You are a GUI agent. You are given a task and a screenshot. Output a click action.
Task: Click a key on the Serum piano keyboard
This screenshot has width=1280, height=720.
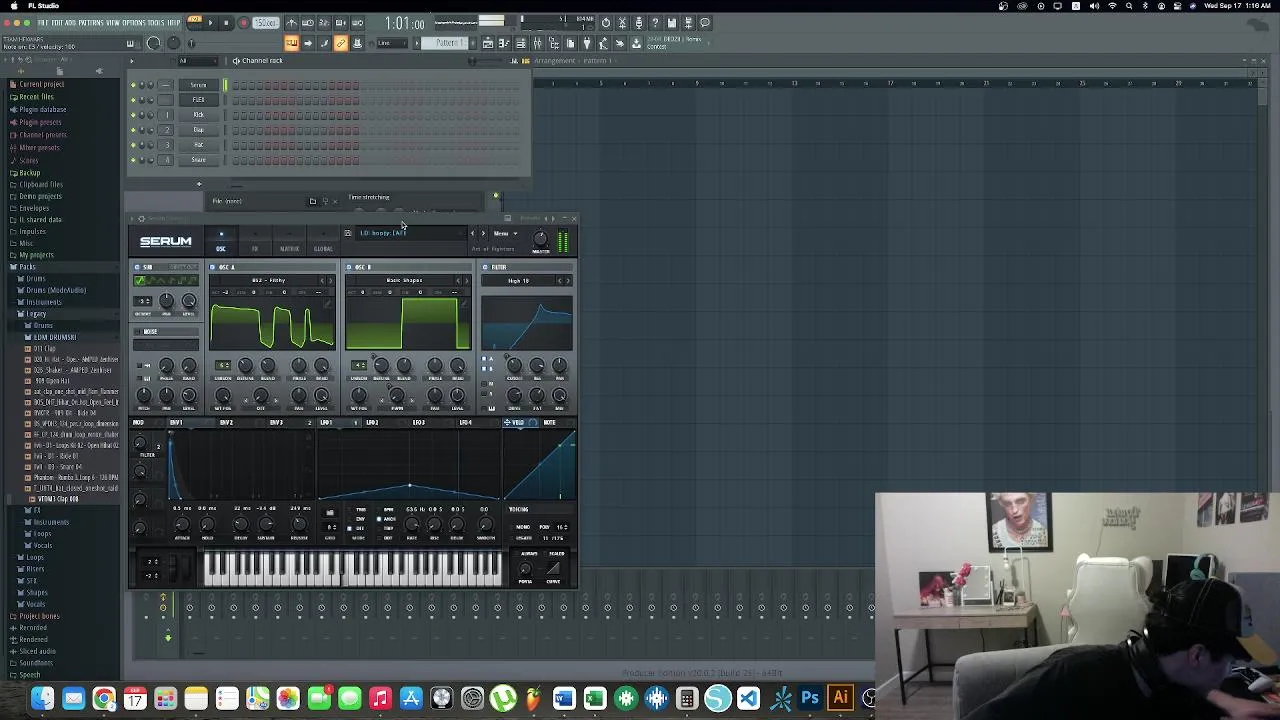point(352,568)
